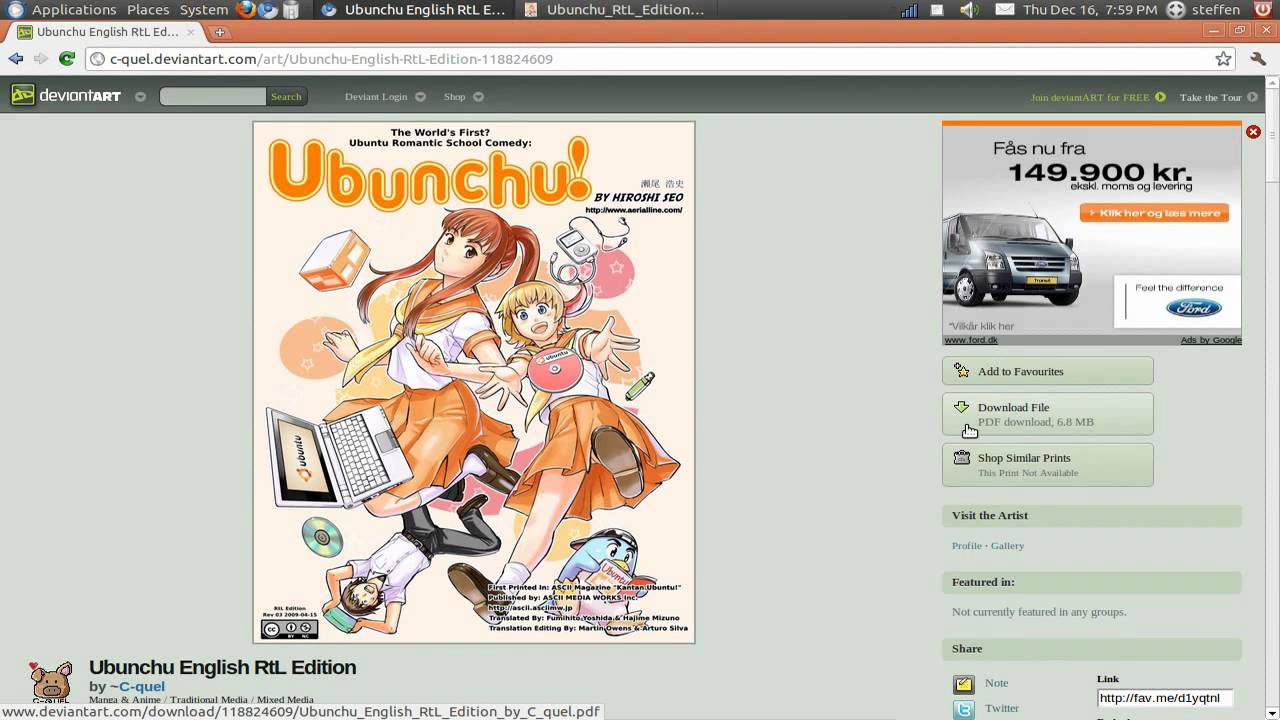
Task: Click the Shop Similar Prints printer icon
Action: (x=962, y=458)
